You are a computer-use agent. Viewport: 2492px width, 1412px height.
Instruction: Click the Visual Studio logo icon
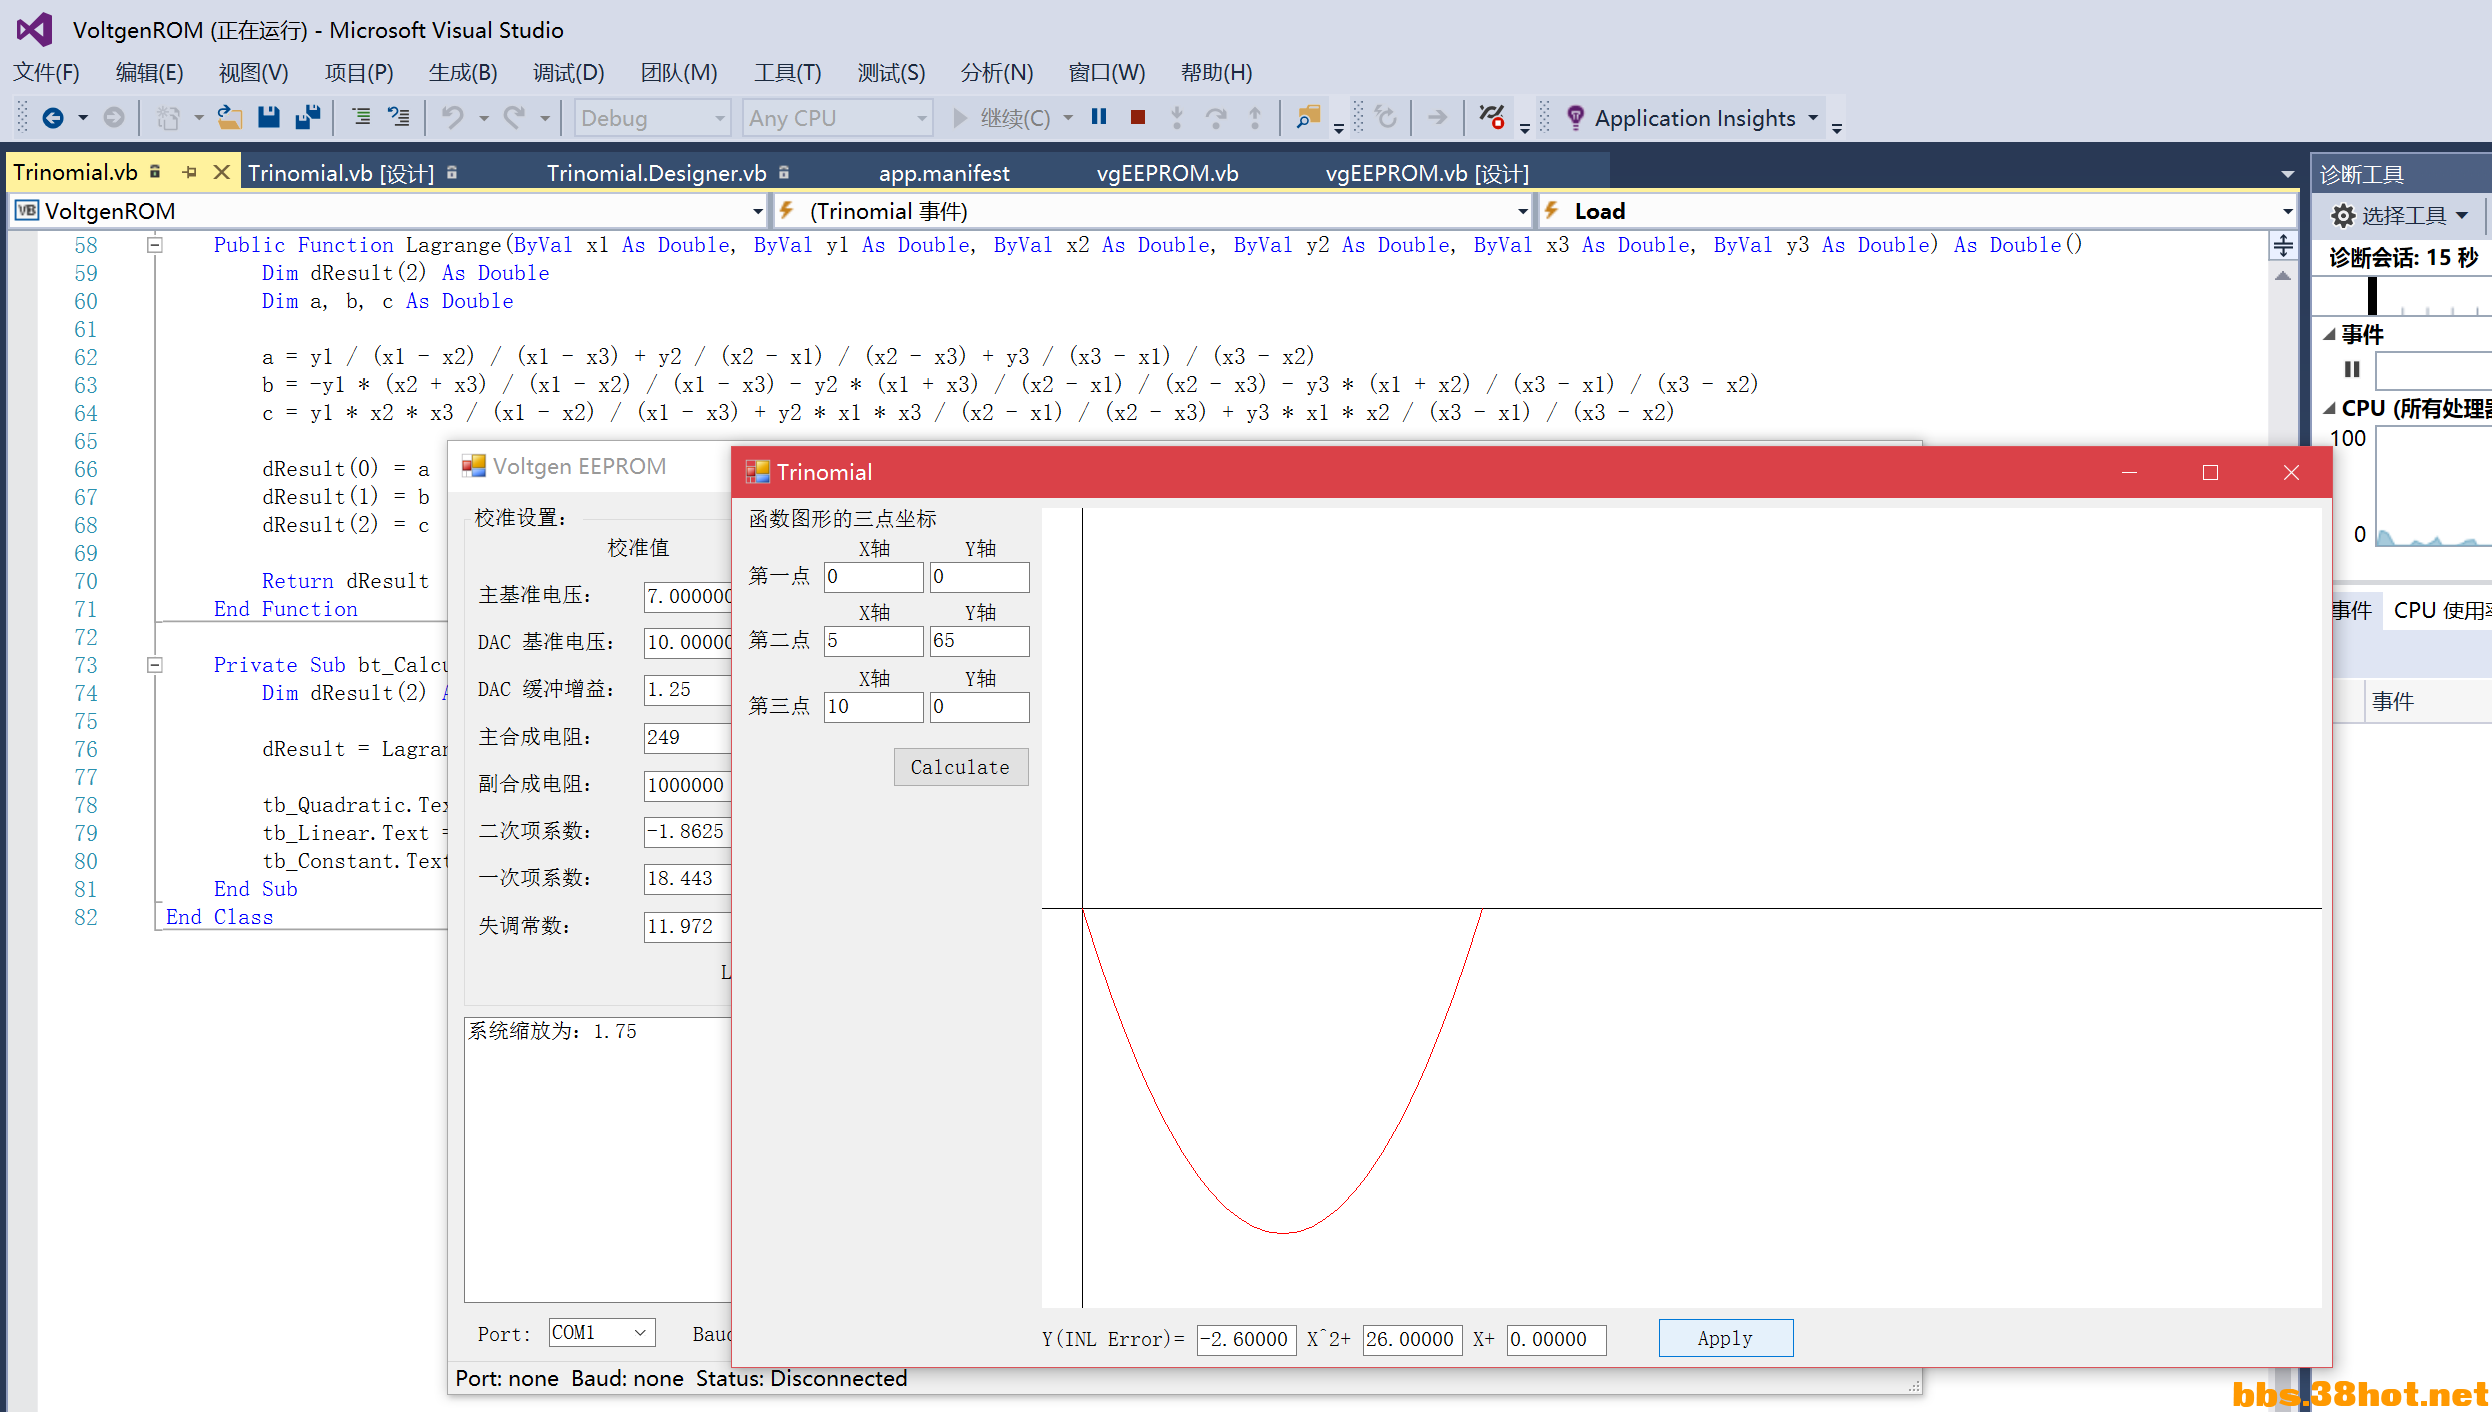[34, 29]
